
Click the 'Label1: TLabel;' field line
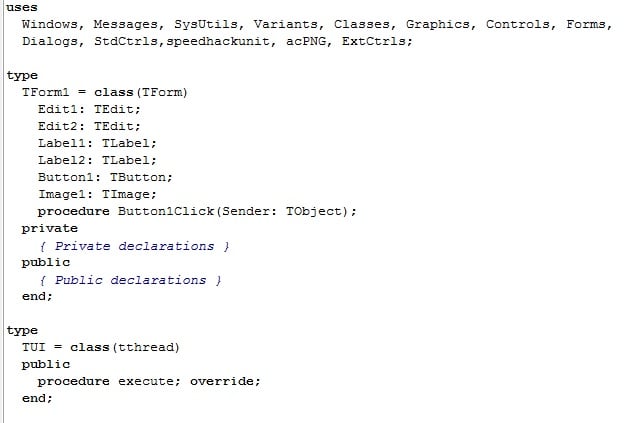[x=97, y=143]
